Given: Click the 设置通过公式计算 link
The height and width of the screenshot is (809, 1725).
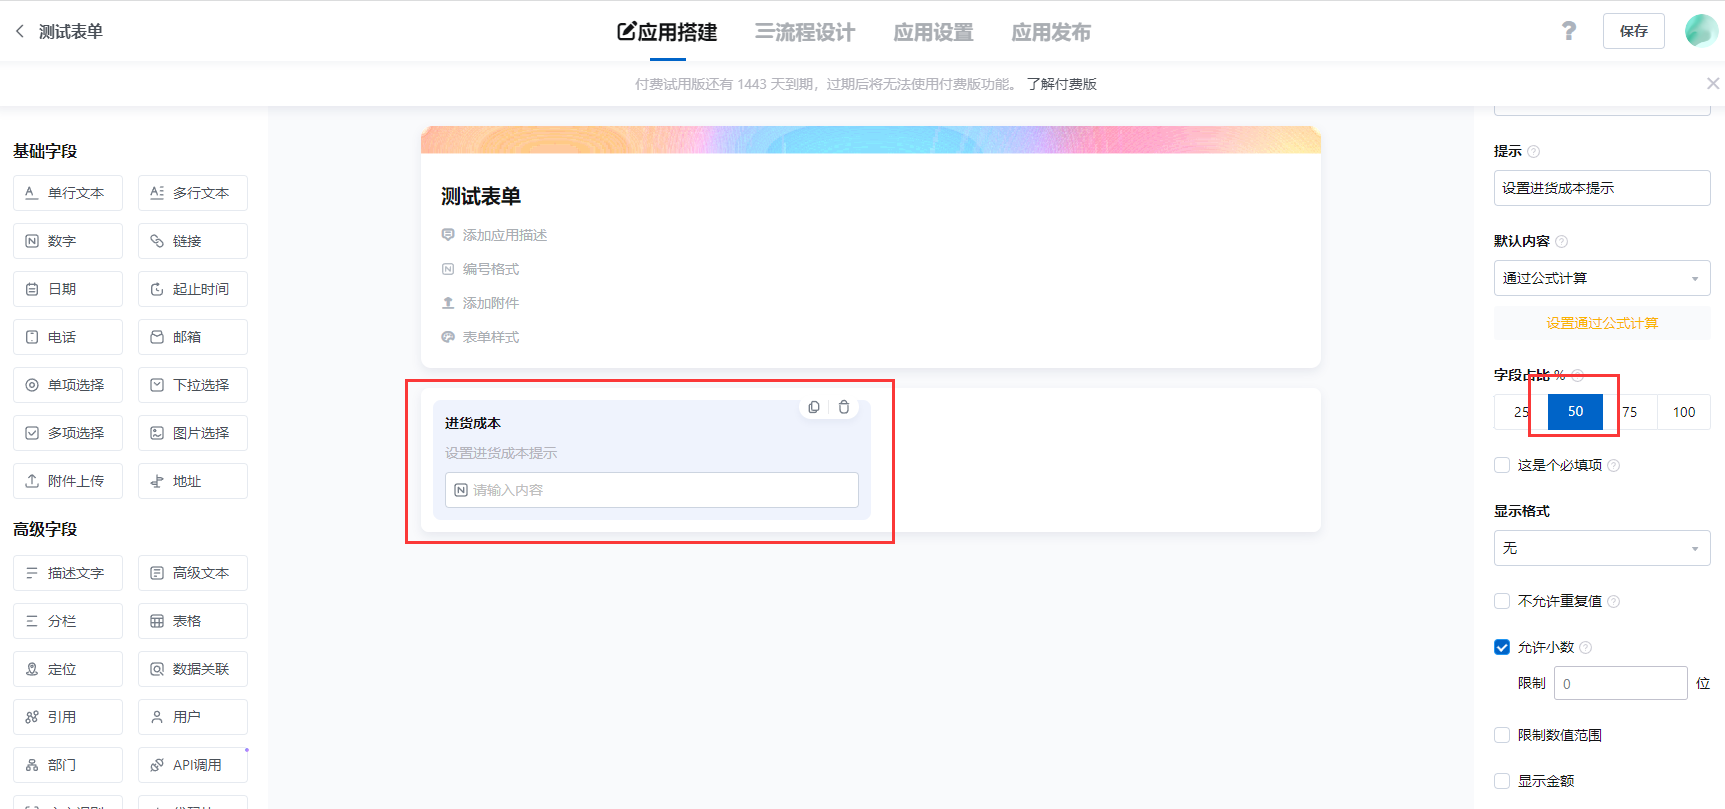Looking at the screenshot, I should pyautogui.click(x=1601, y=323).
